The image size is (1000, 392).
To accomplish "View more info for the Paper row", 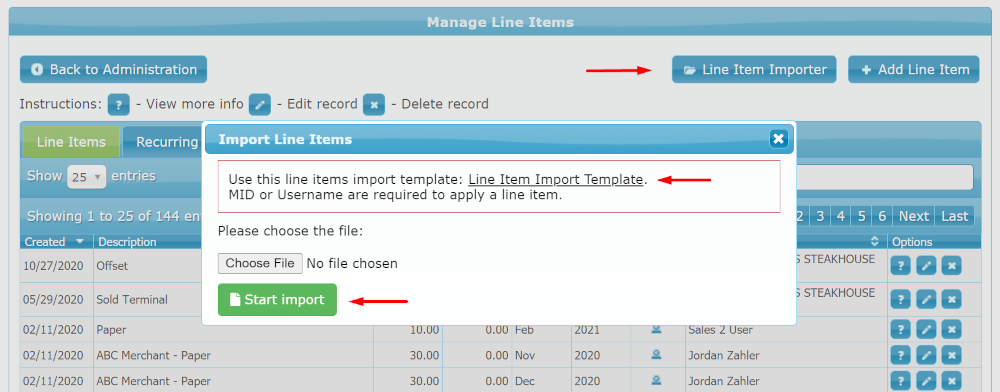I will click(899, 330).
